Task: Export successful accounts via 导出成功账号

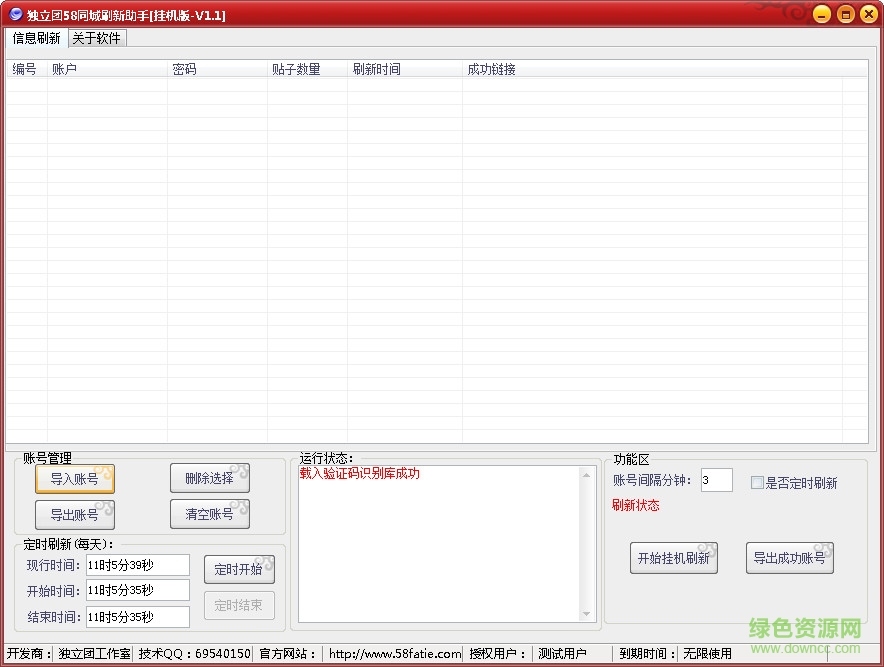Action: pyautogui.click(x=789, y=558)
